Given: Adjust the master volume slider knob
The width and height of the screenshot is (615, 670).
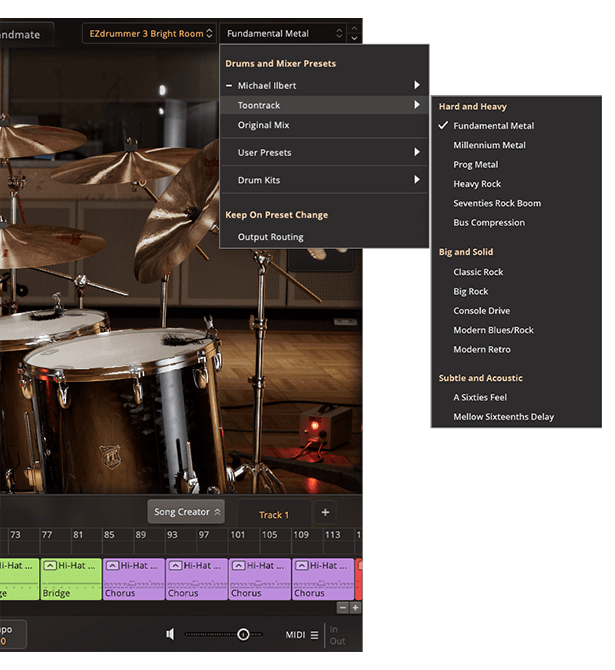Looking at the screenshot, I should [x=242, y=634].
